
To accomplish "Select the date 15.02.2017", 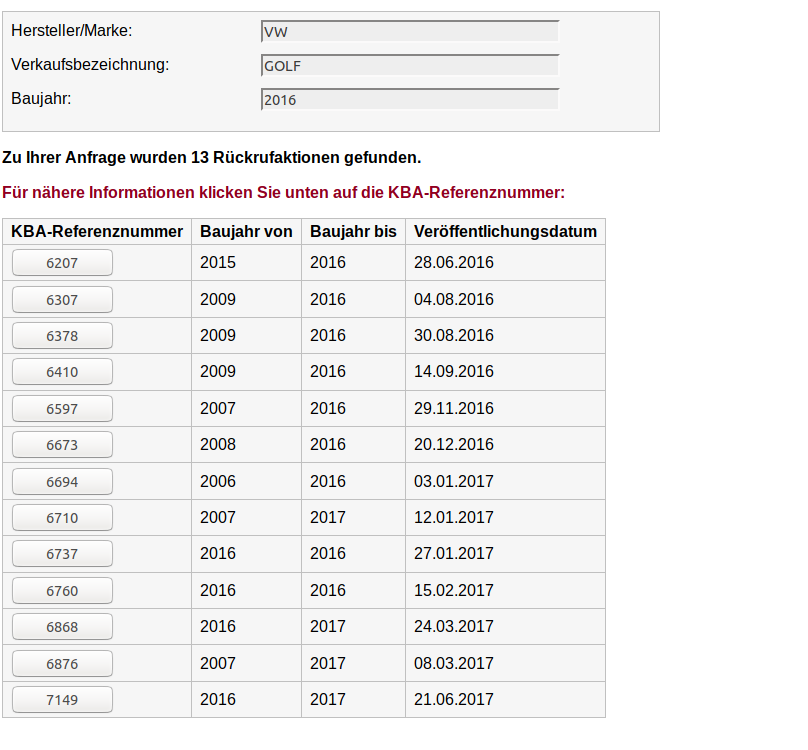I will (454, 590).
